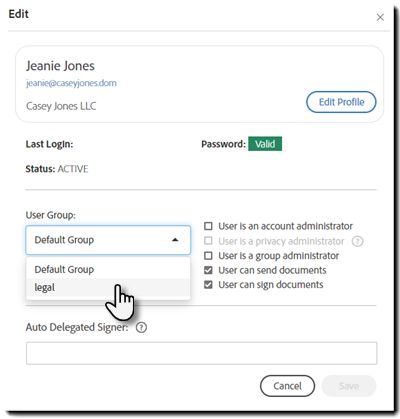Tick User is a privacy administrator checkbox
Viewport: 400px width, 419px height.
tap(208, 241)
